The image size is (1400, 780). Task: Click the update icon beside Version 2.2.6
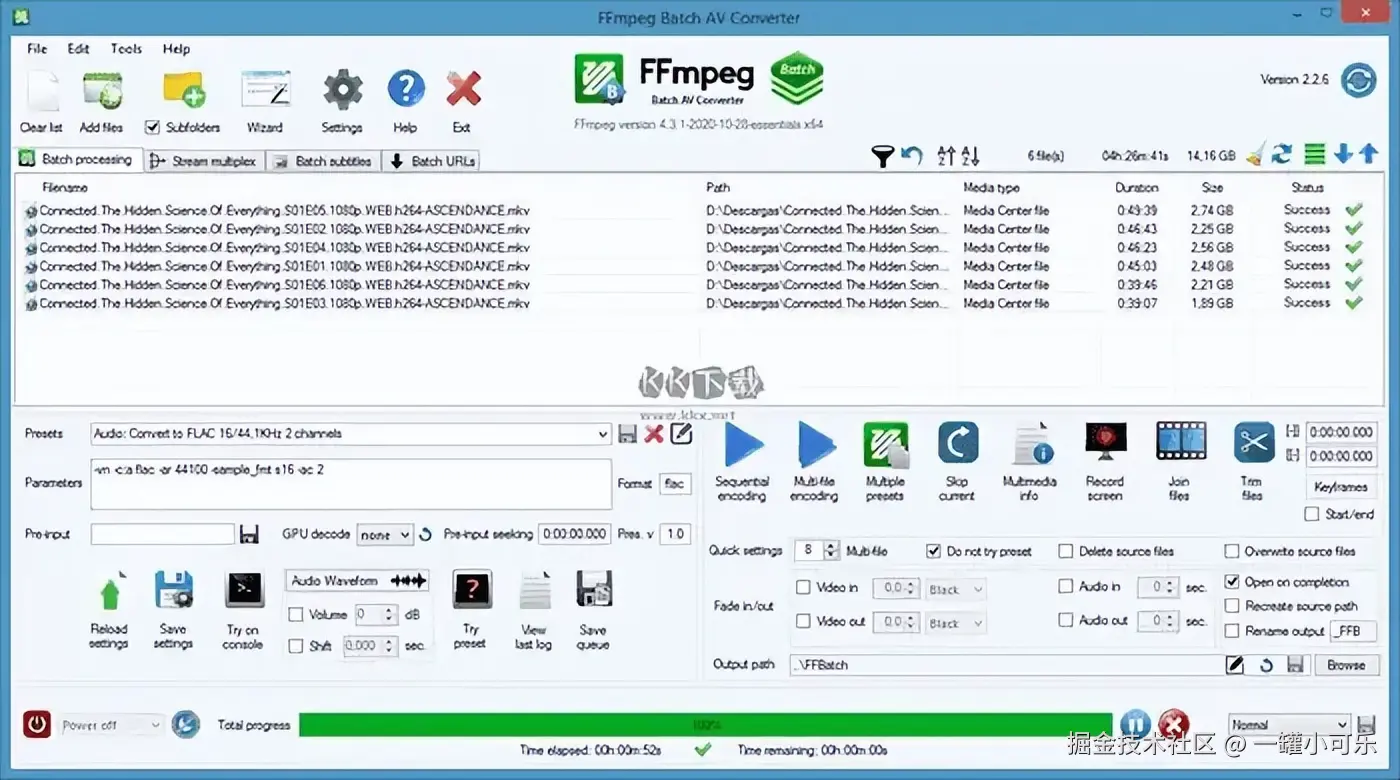coord(1358,80)
